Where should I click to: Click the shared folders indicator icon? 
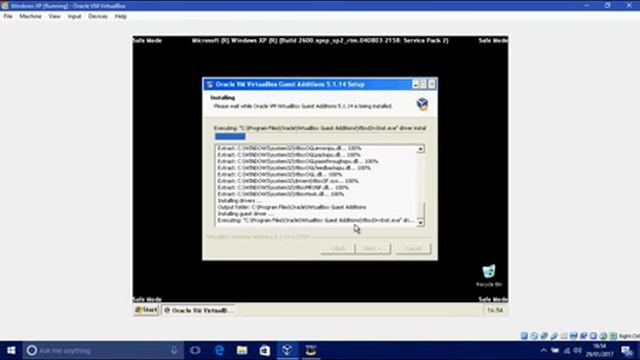click(564, 336)
